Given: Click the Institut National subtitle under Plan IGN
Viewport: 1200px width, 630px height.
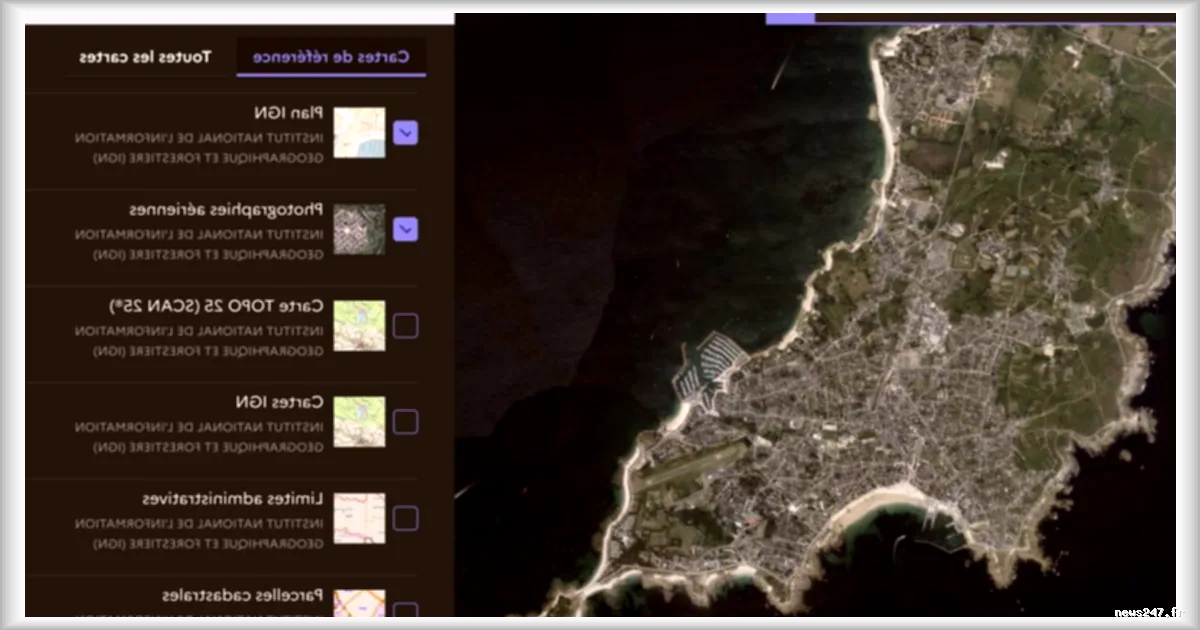Looking at the screenshot, I should 199,147.
